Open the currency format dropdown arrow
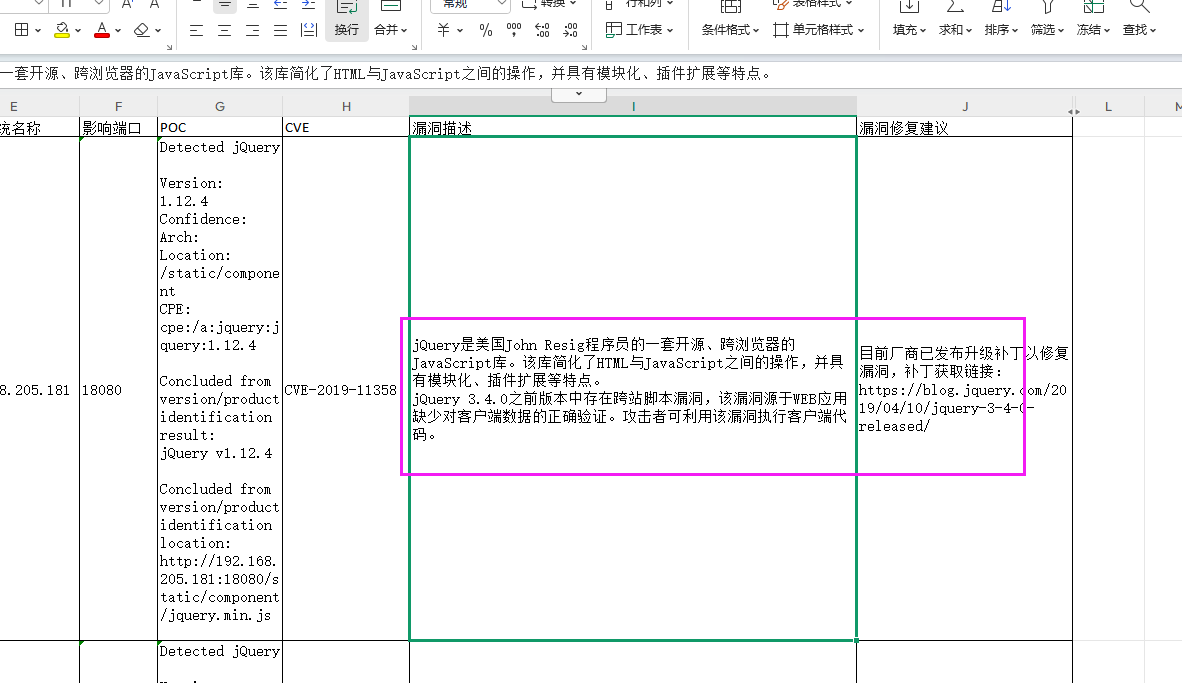 coord(460,30)
